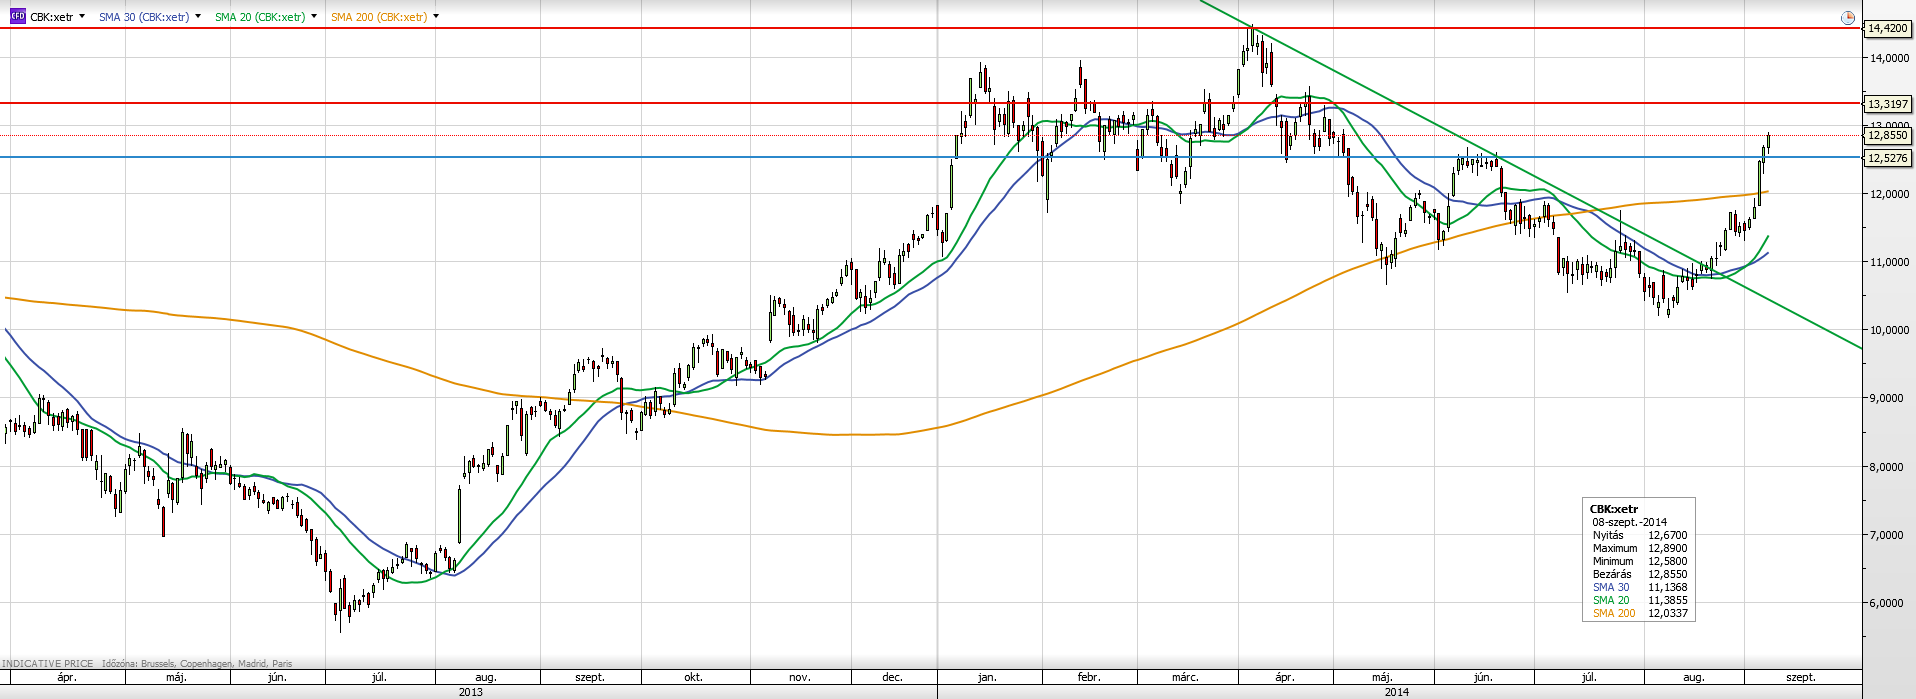Open the SMA 20 (CBK:xetr) dropdown
The width and height of the screenshot is (1916, 699).
(314, 17)
